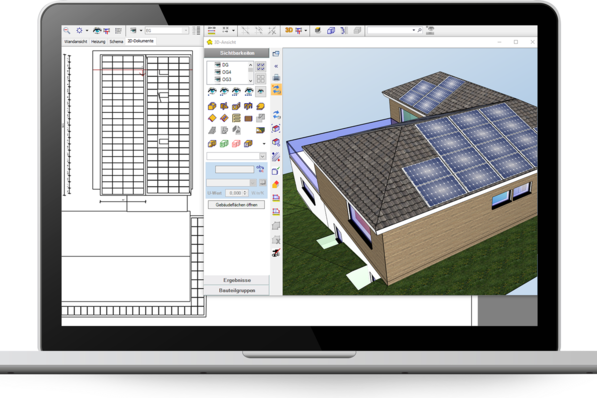
Task: Check all floors with the checkmarks button
Action: [260, 67]
